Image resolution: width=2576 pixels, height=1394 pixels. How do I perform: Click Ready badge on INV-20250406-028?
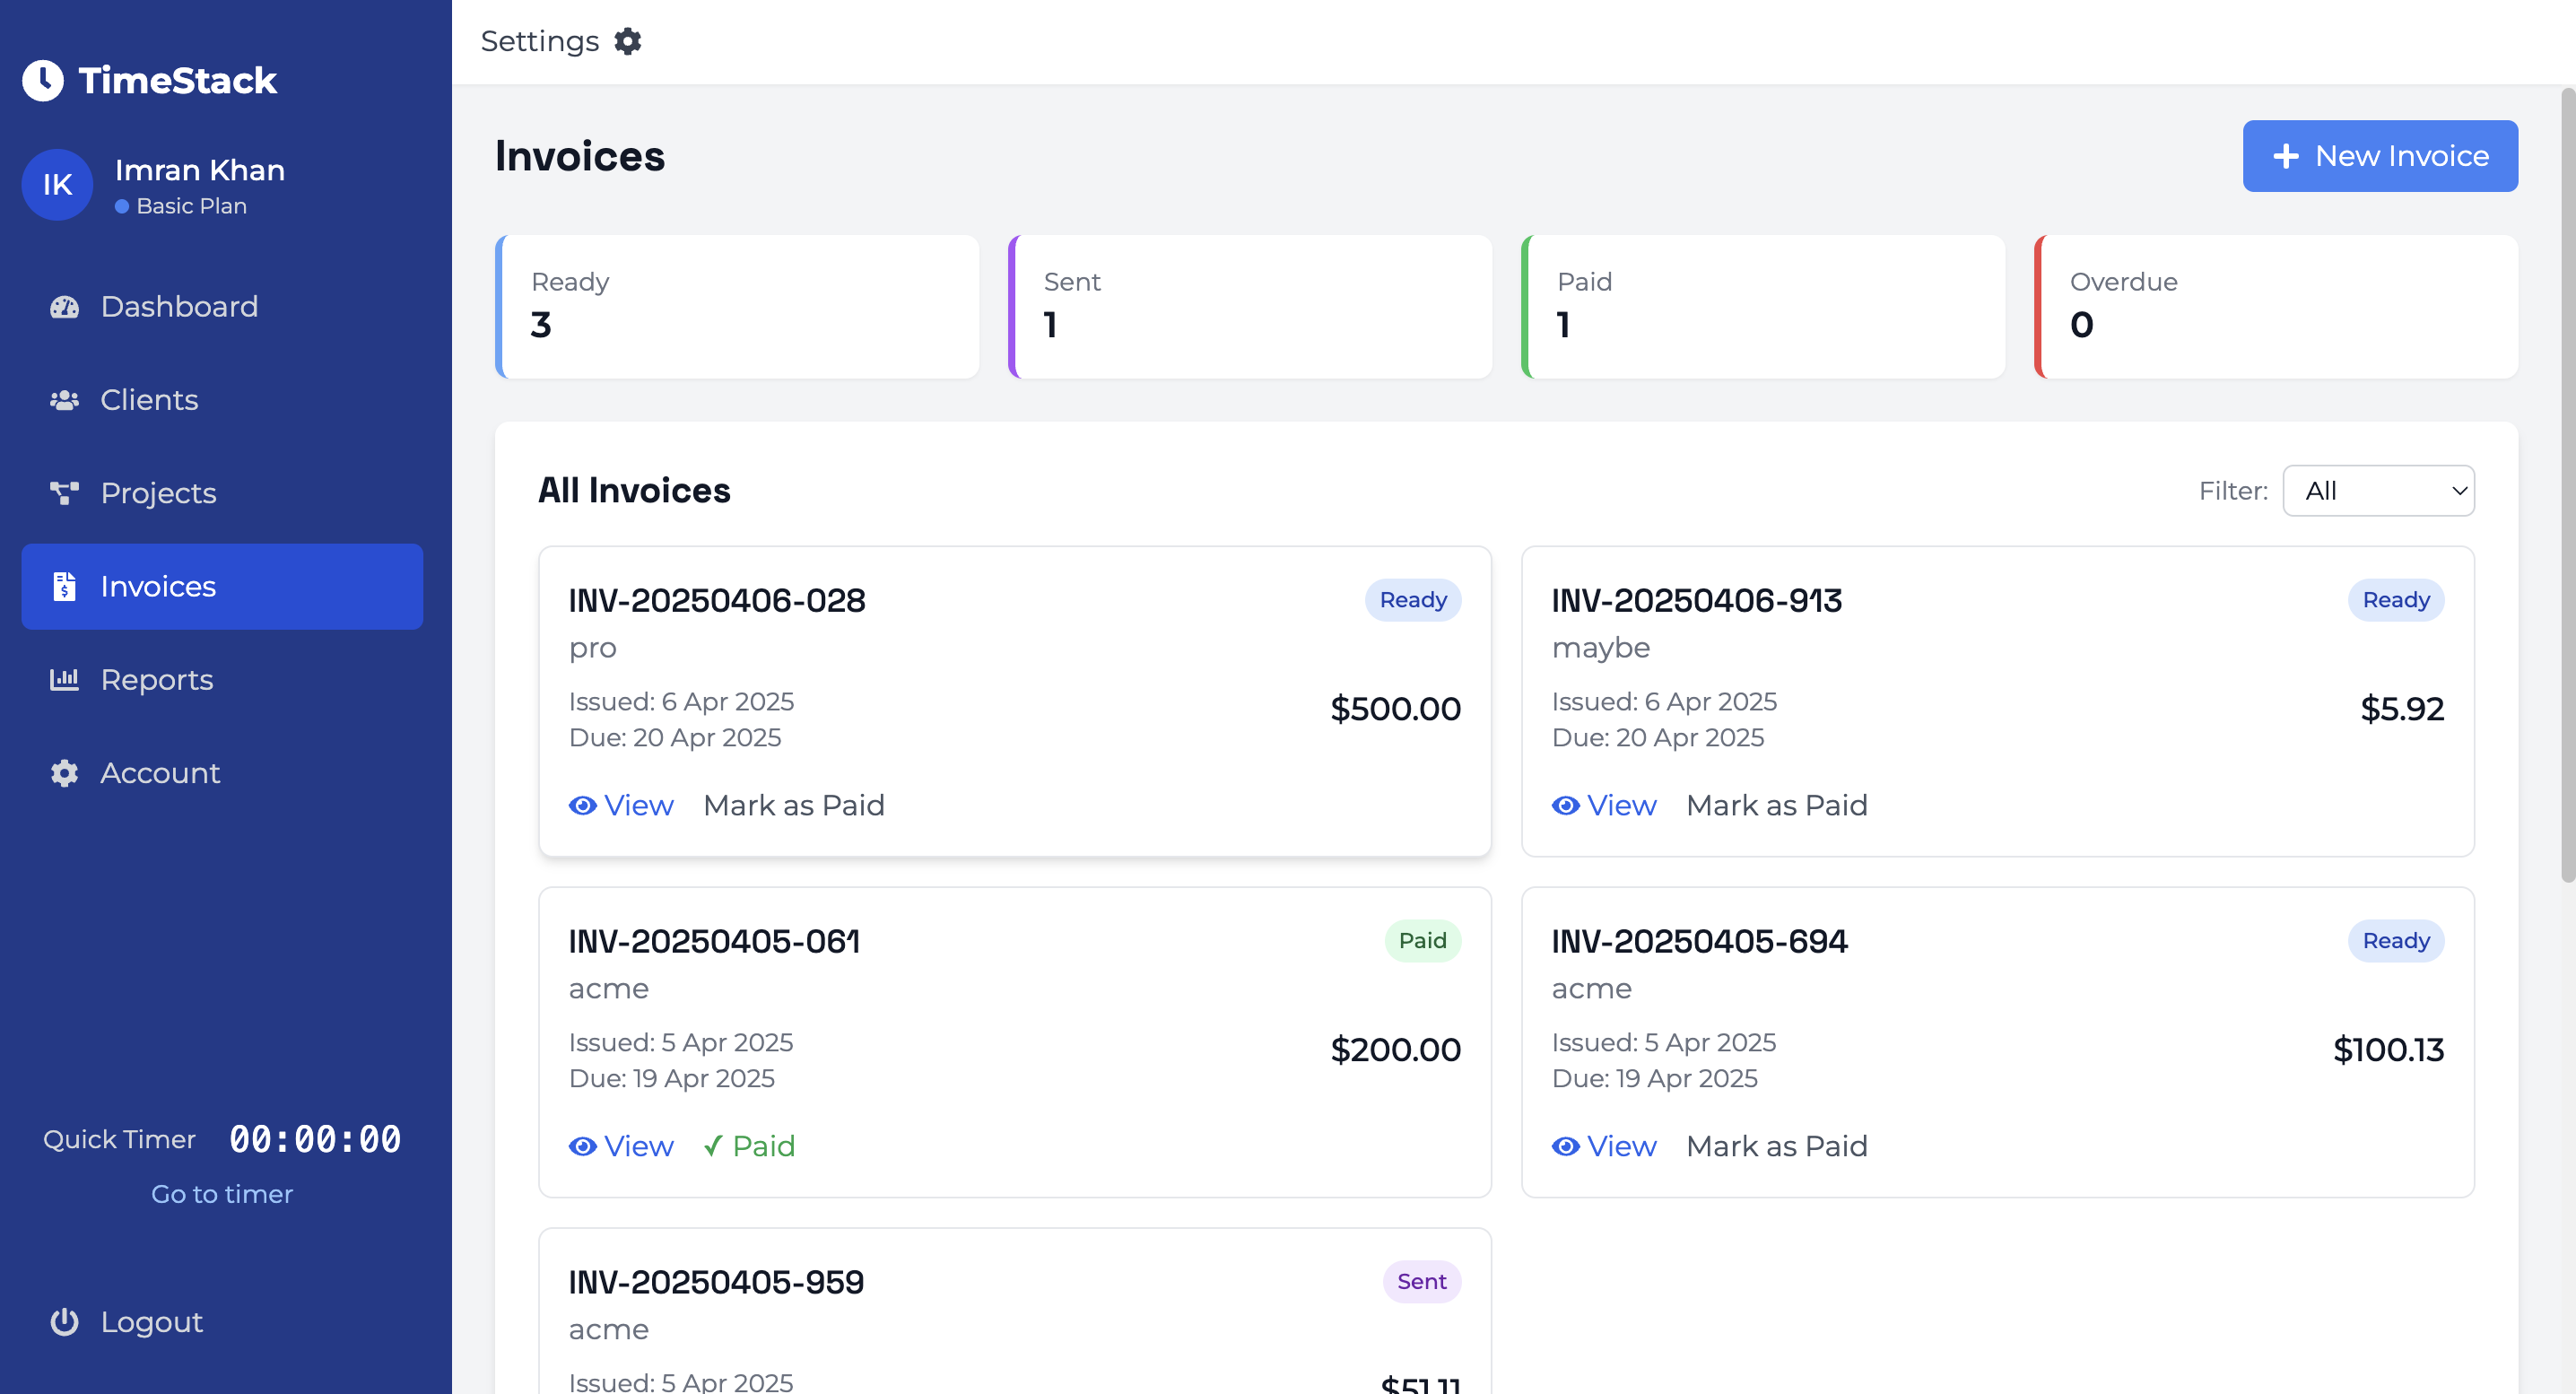click(x=1413, y=600)
